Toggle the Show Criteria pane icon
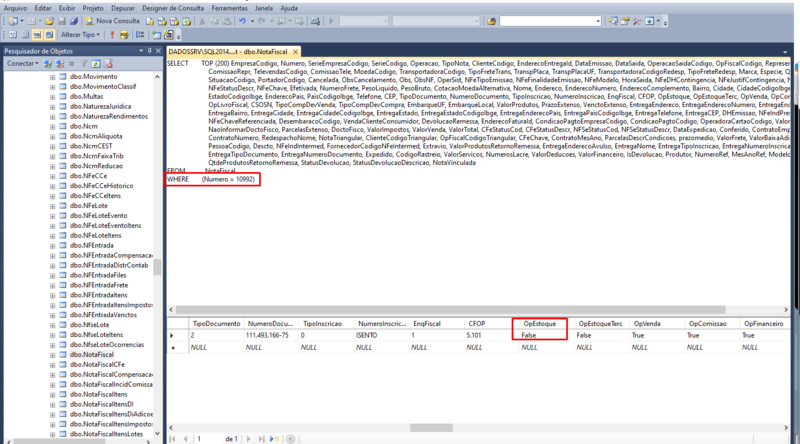 (25, 35)
